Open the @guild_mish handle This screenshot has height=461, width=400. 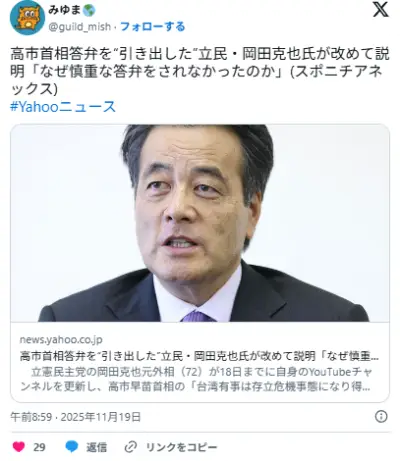[x=79, y=26]
